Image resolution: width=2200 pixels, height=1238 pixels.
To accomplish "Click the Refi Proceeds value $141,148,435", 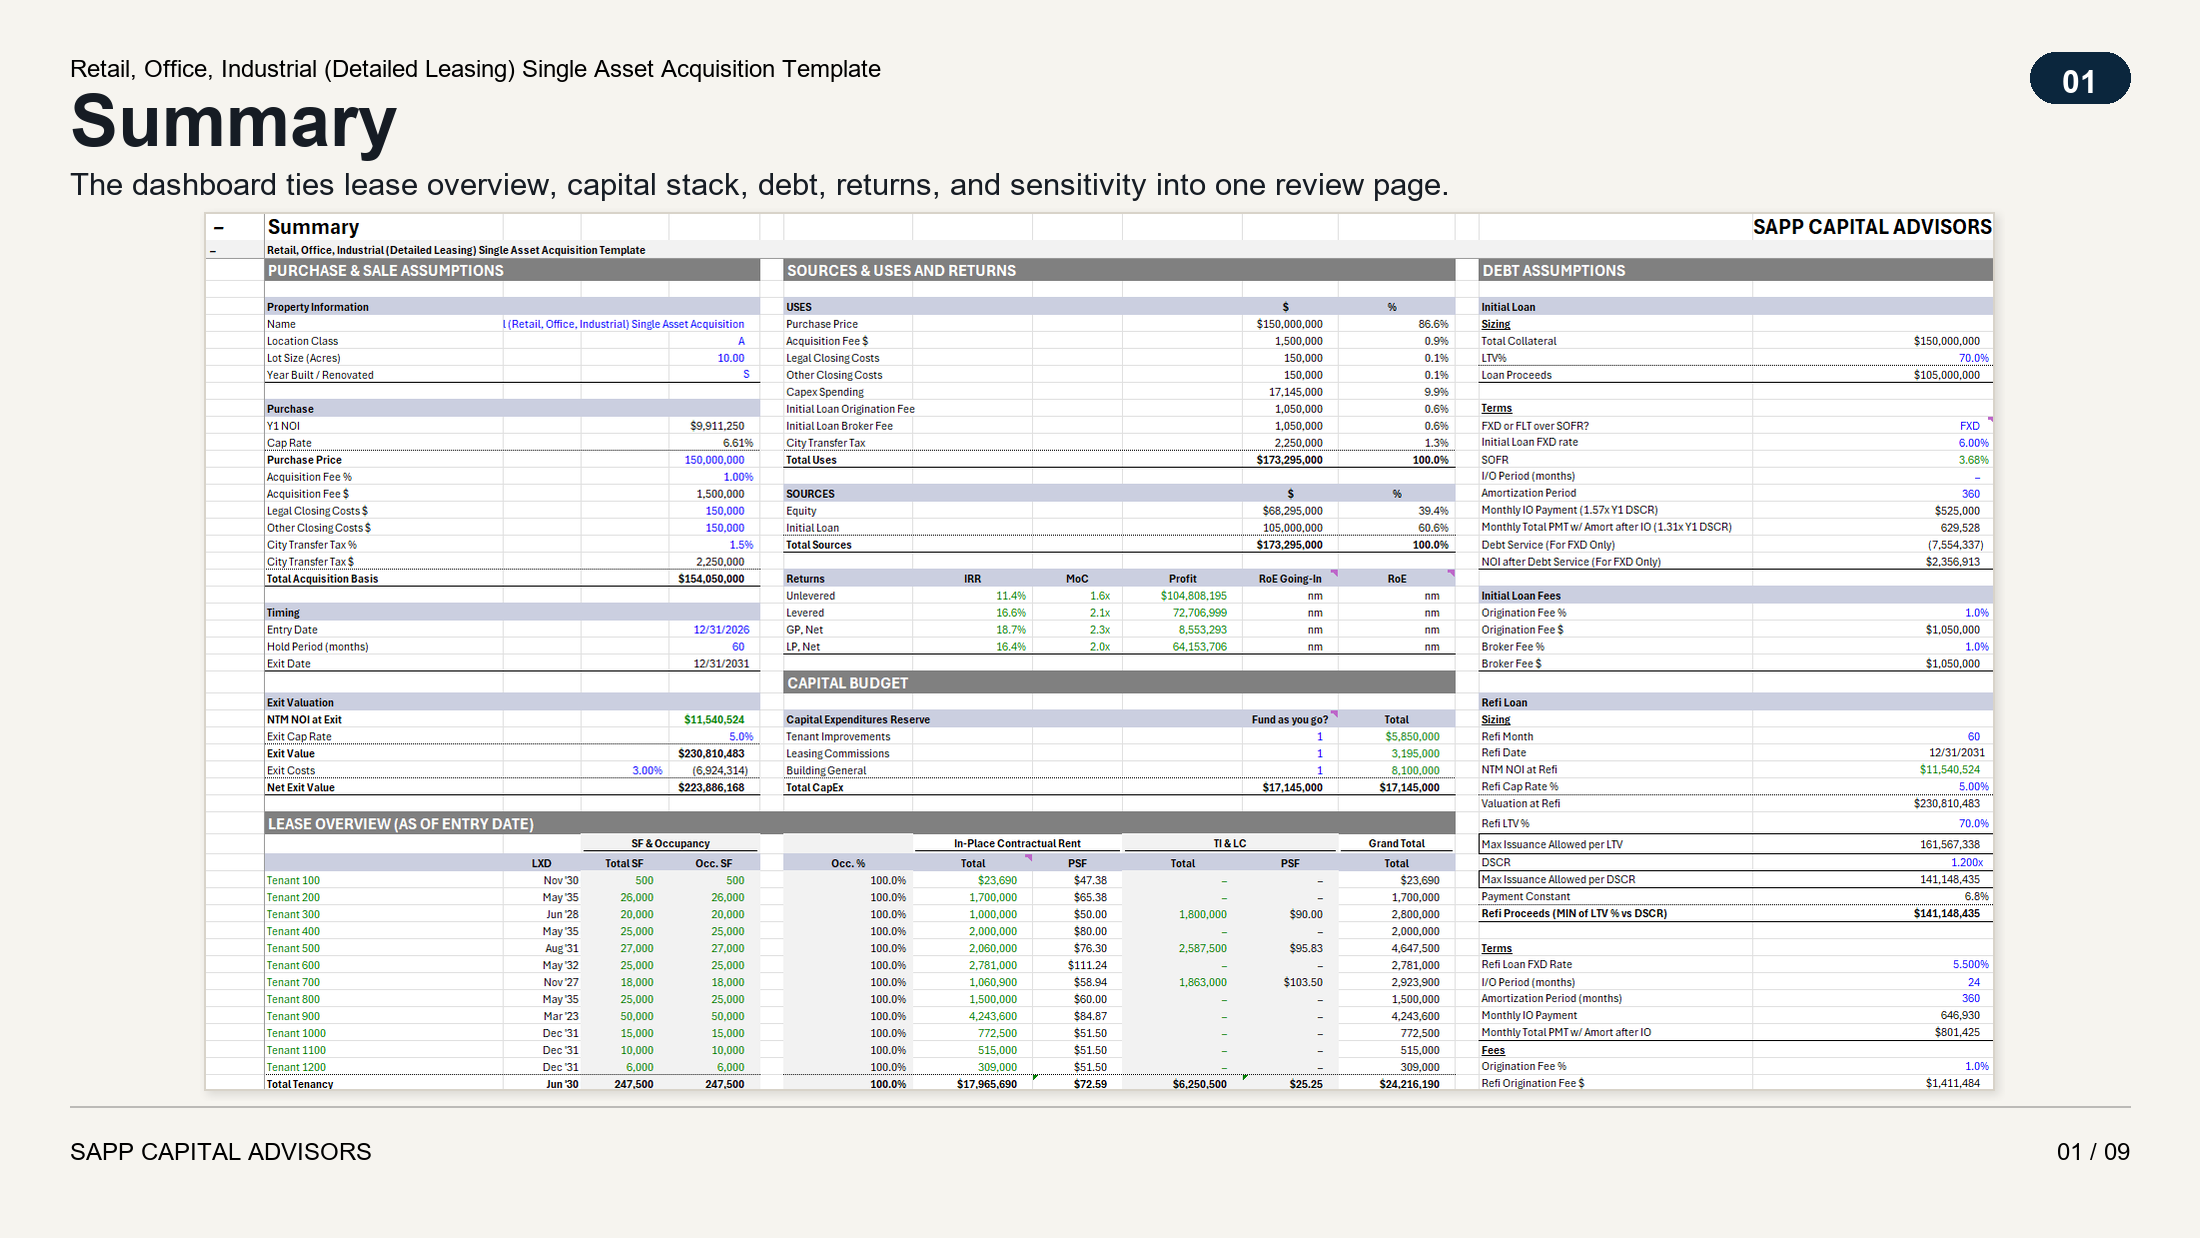I will [1946, 914].
